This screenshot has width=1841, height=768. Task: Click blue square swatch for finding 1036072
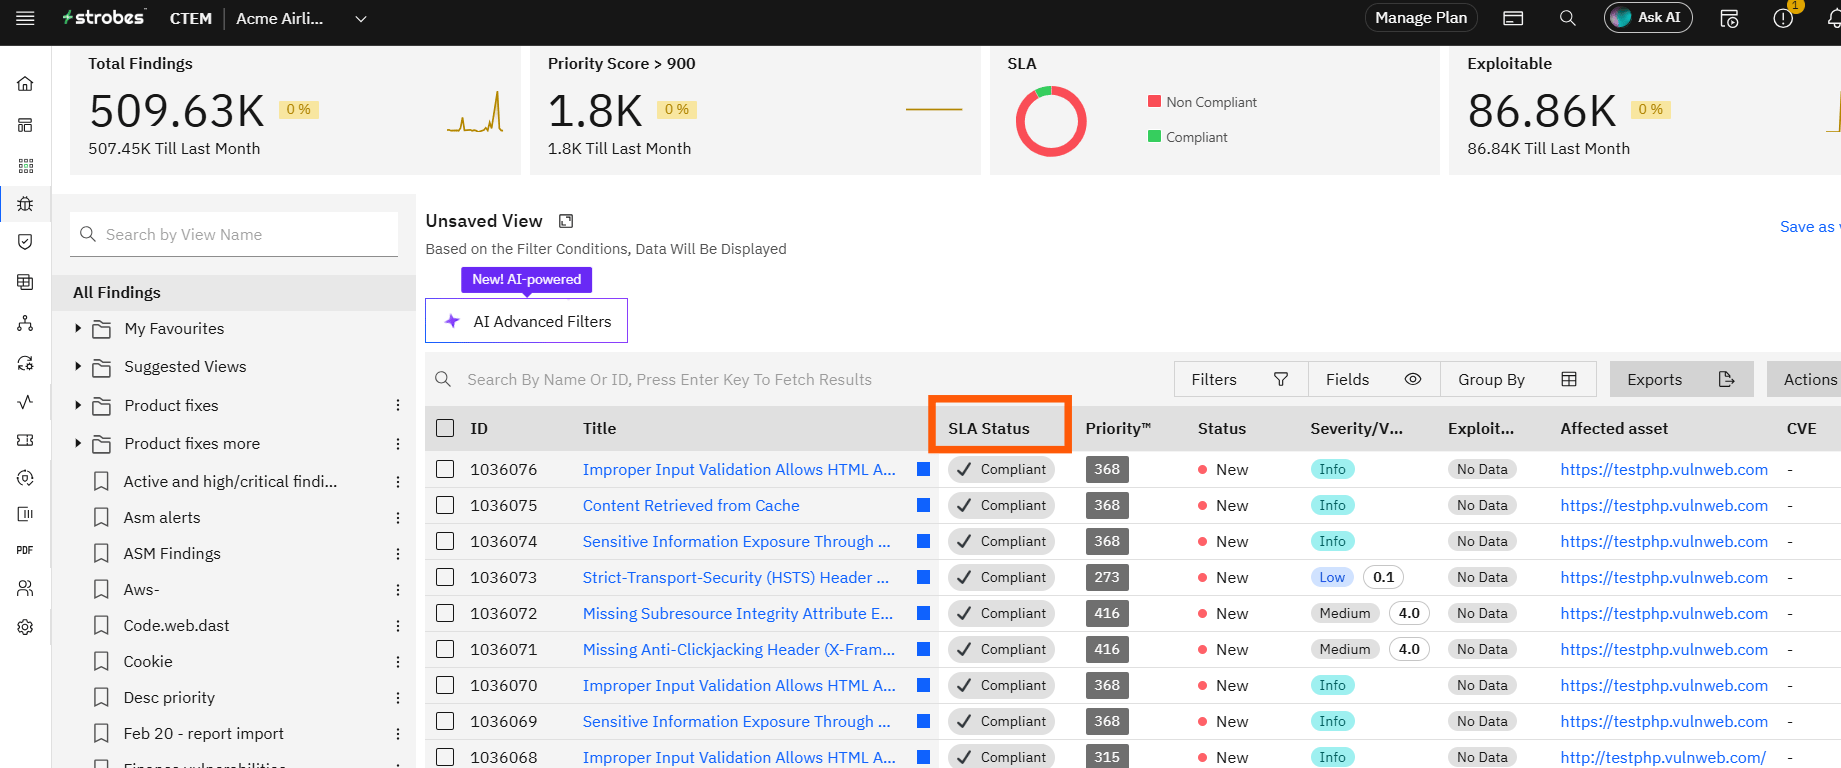click(x=923, y=613)
